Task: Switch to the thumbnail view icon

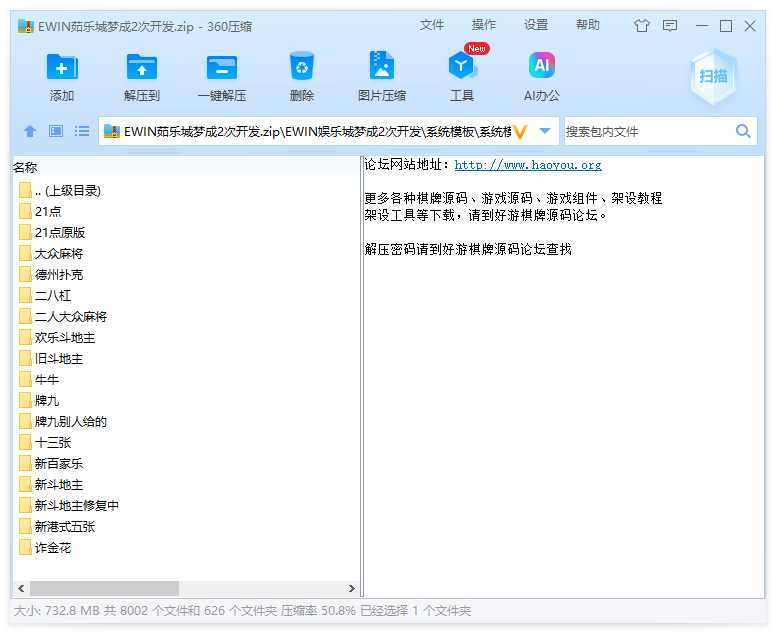Action: (56, 131)
